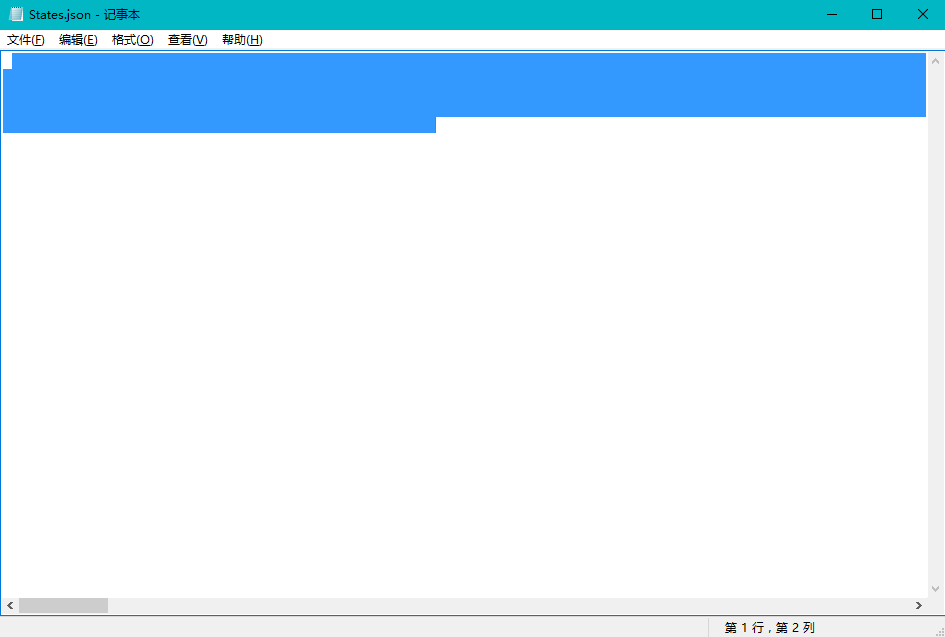Click the Notepad icon in the title bar

[x=16, y=14]
